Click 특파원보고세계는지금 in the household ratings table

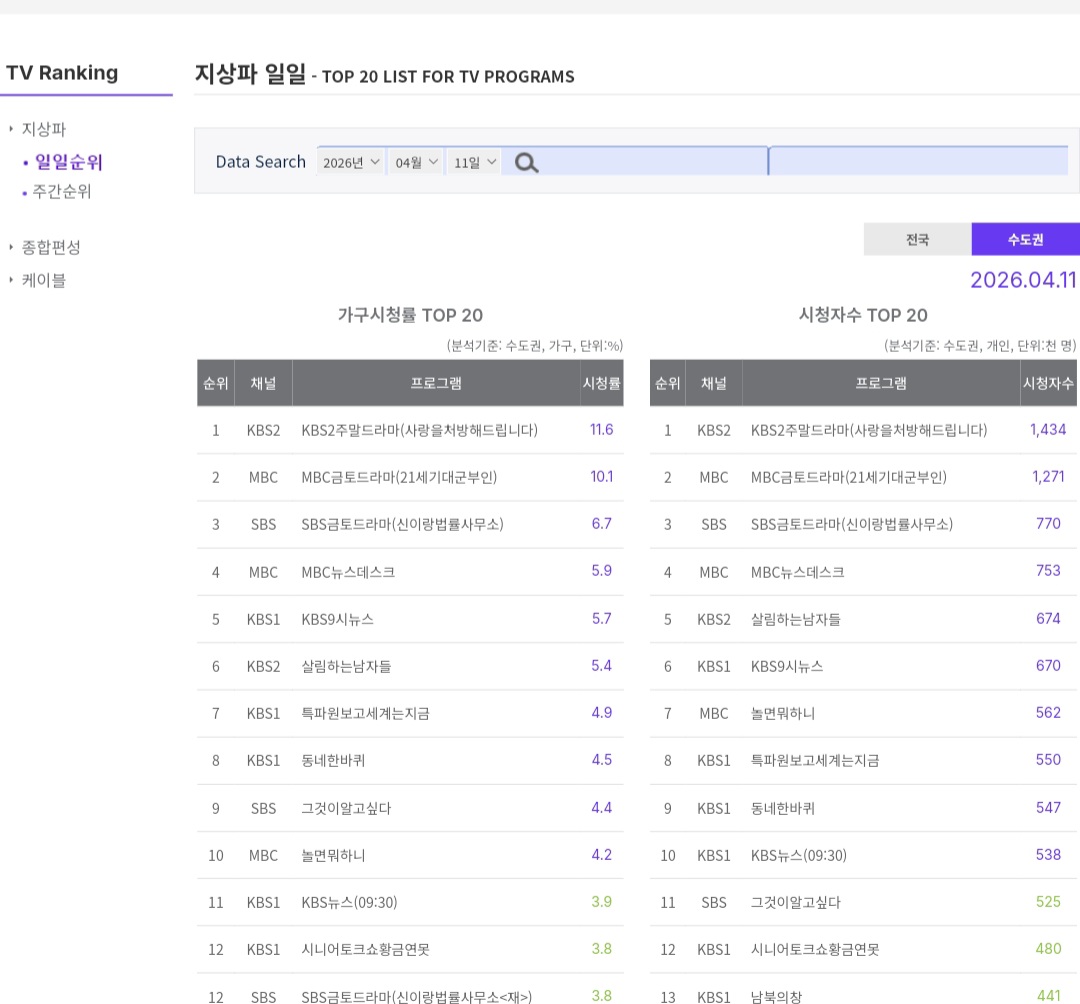365,713
